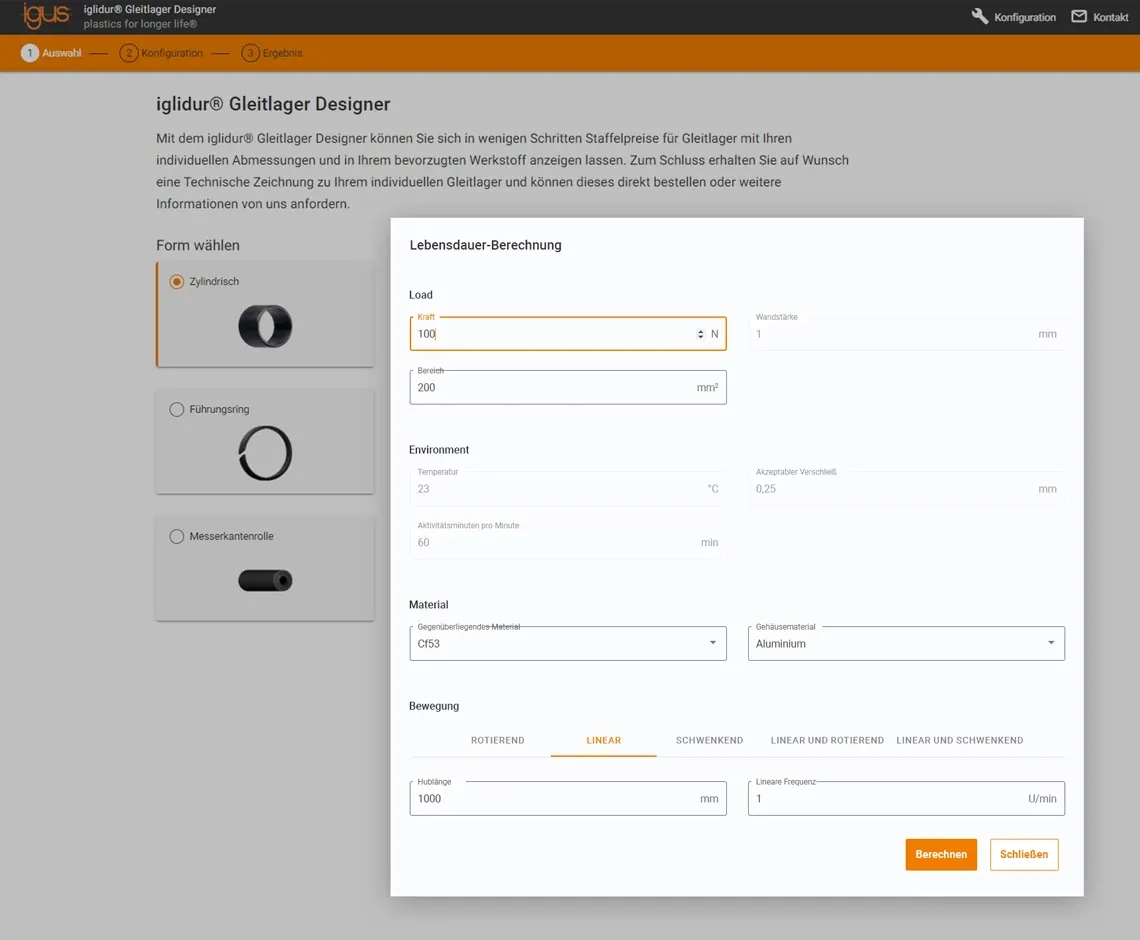Image resolution: width=1140 pixels, height=940 pixels.
Task: Select the Messerkantenrolle radio button
Action: click(x=176, y=536)
